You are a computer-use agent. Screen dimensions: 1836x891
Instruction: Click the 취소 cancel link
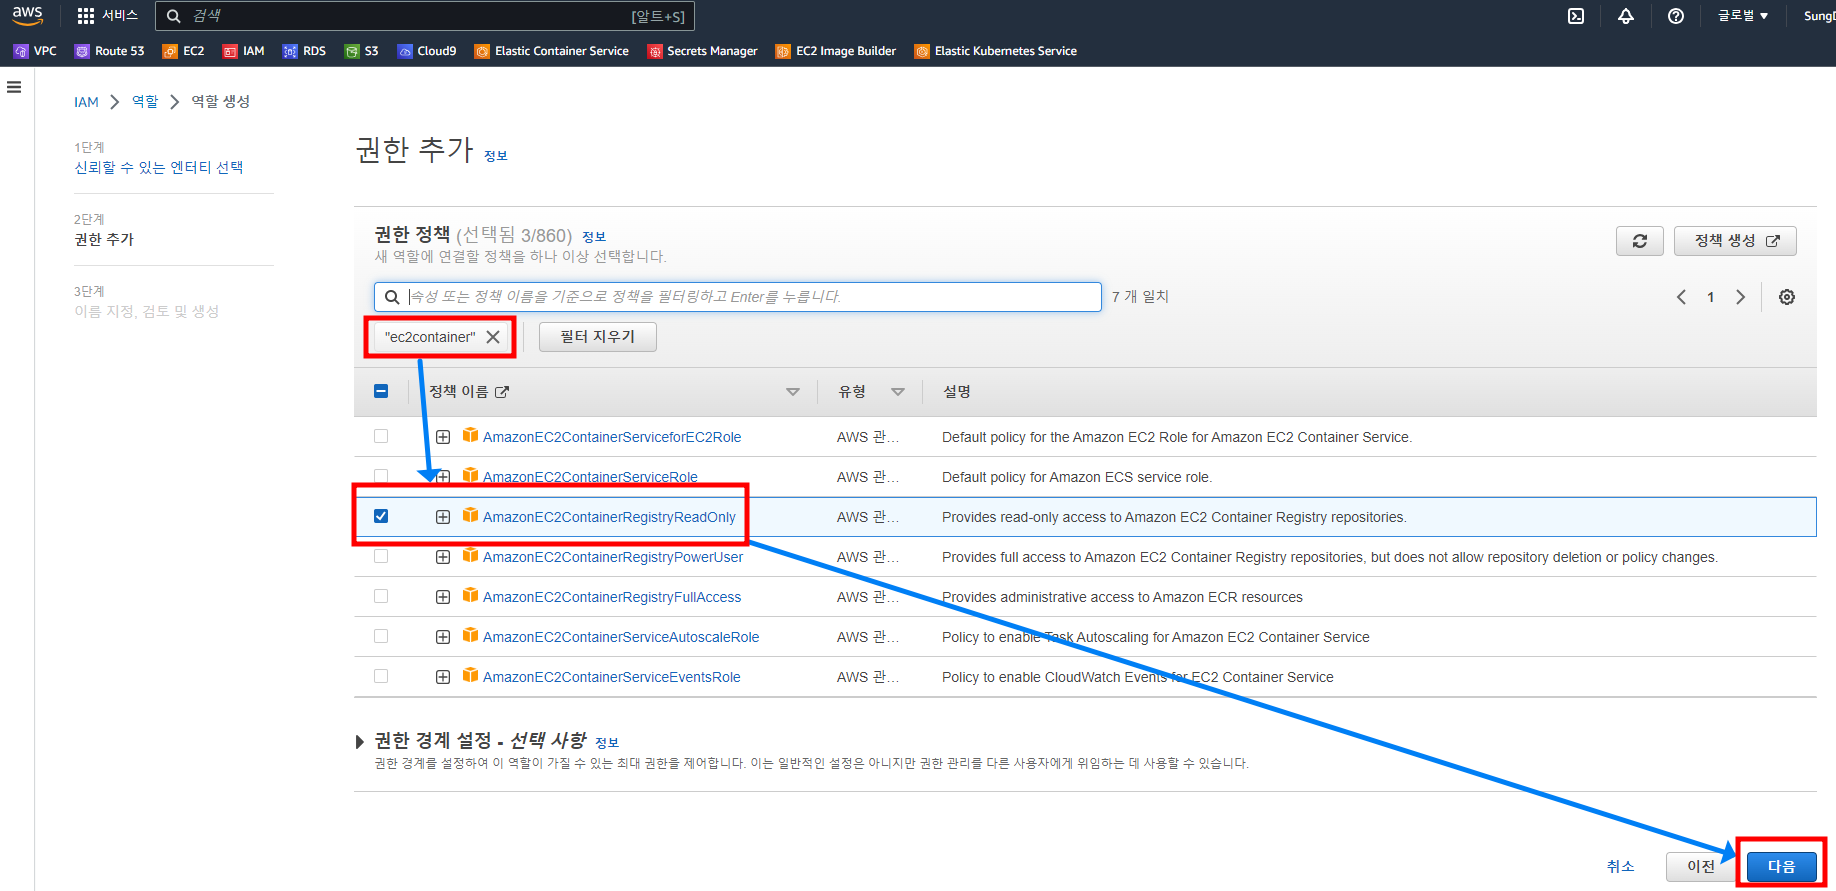tap(1621, 867)
